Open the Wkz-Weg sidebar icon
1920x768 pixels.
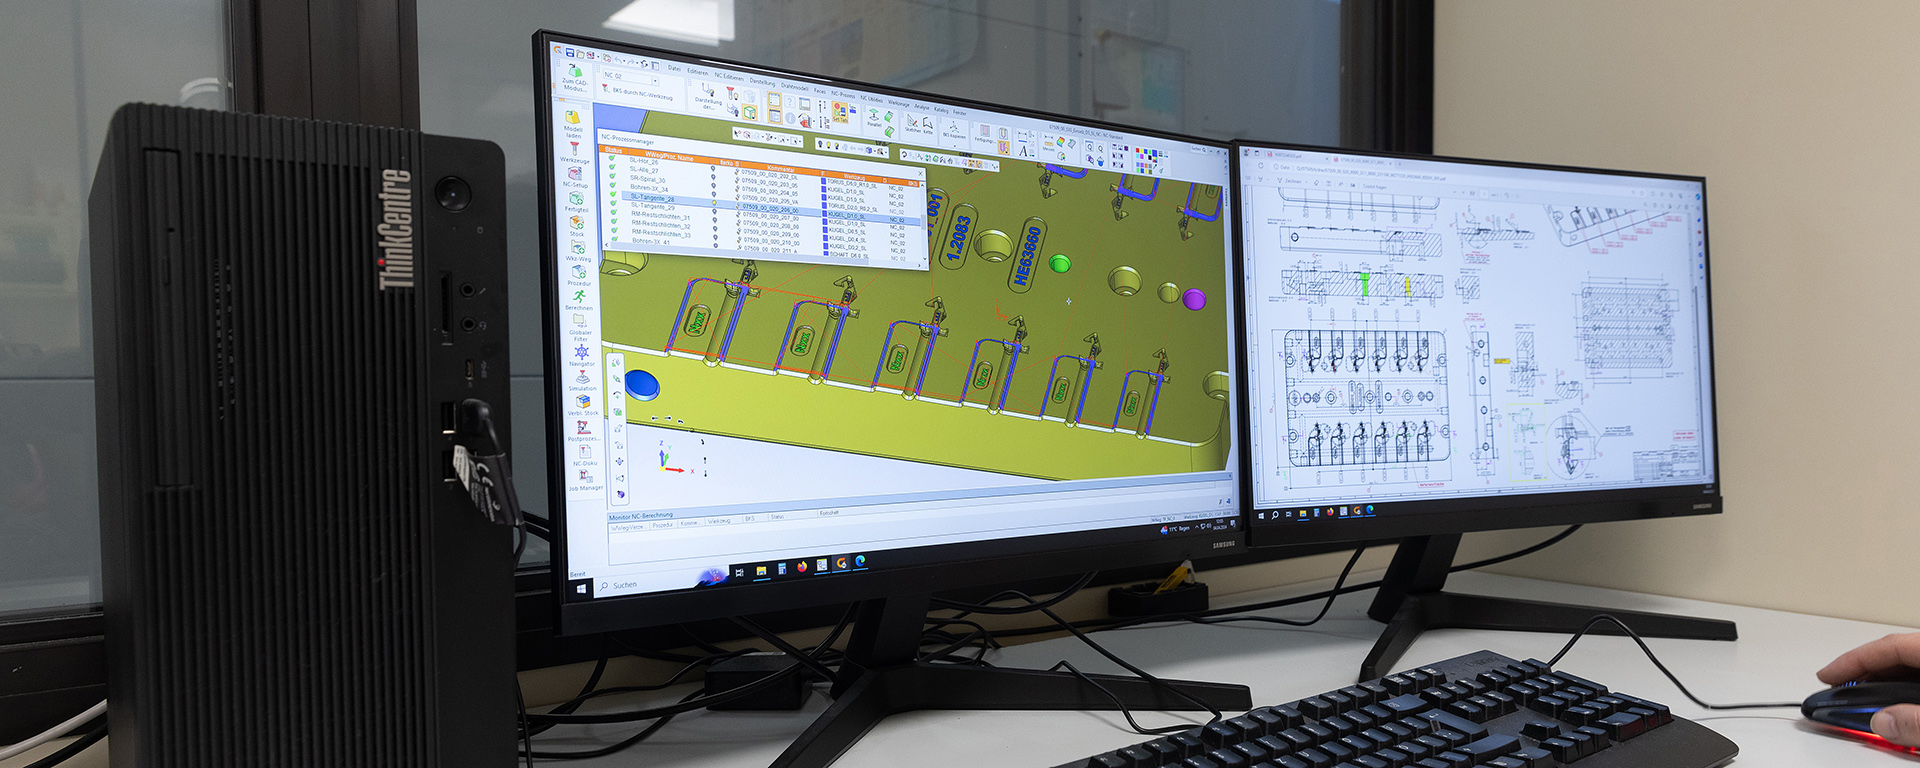[578, 250]
